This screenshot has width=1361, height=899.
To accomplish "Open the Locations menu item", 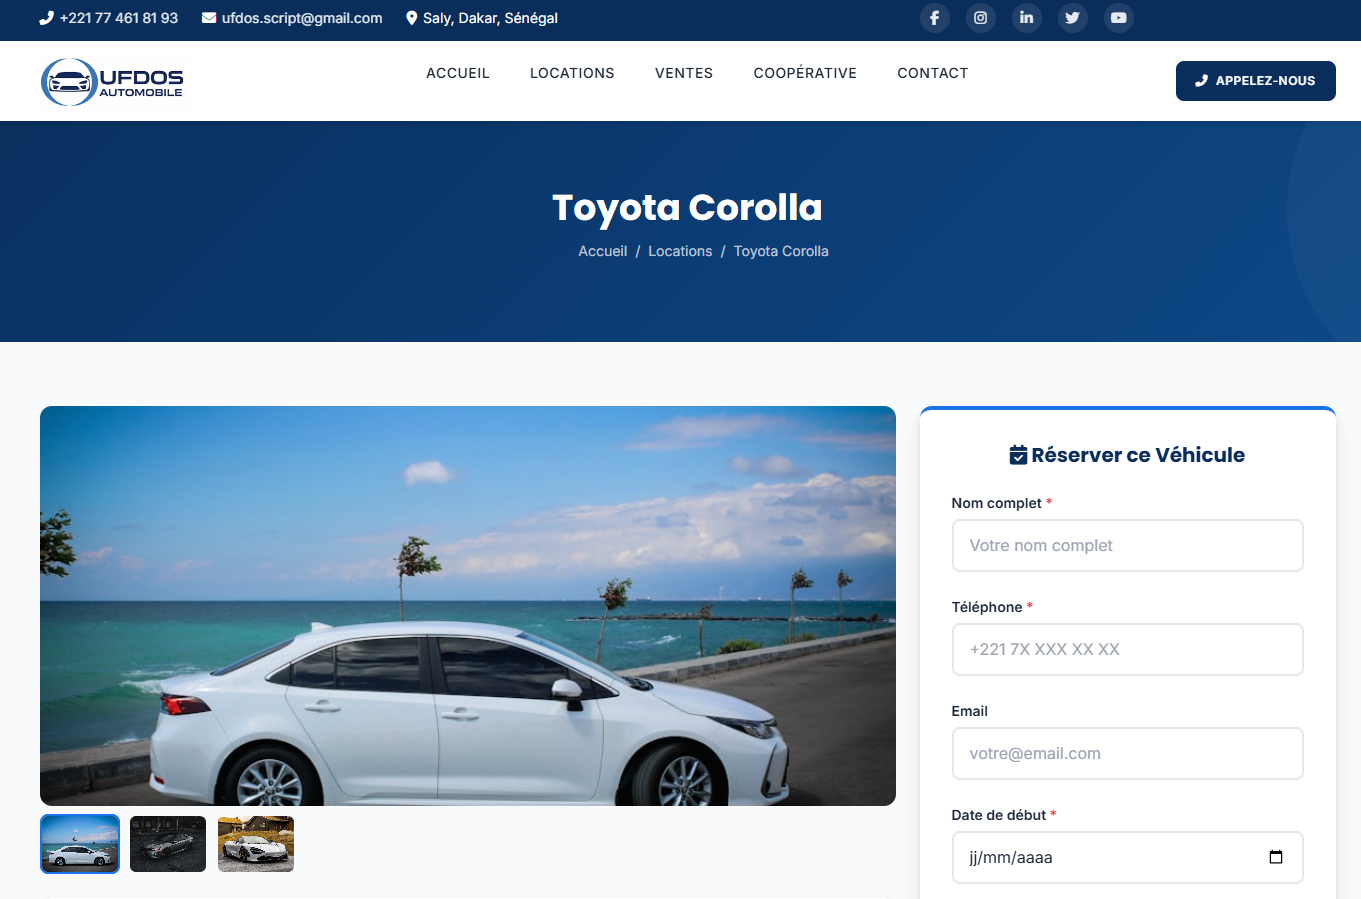I will point(572,73).
